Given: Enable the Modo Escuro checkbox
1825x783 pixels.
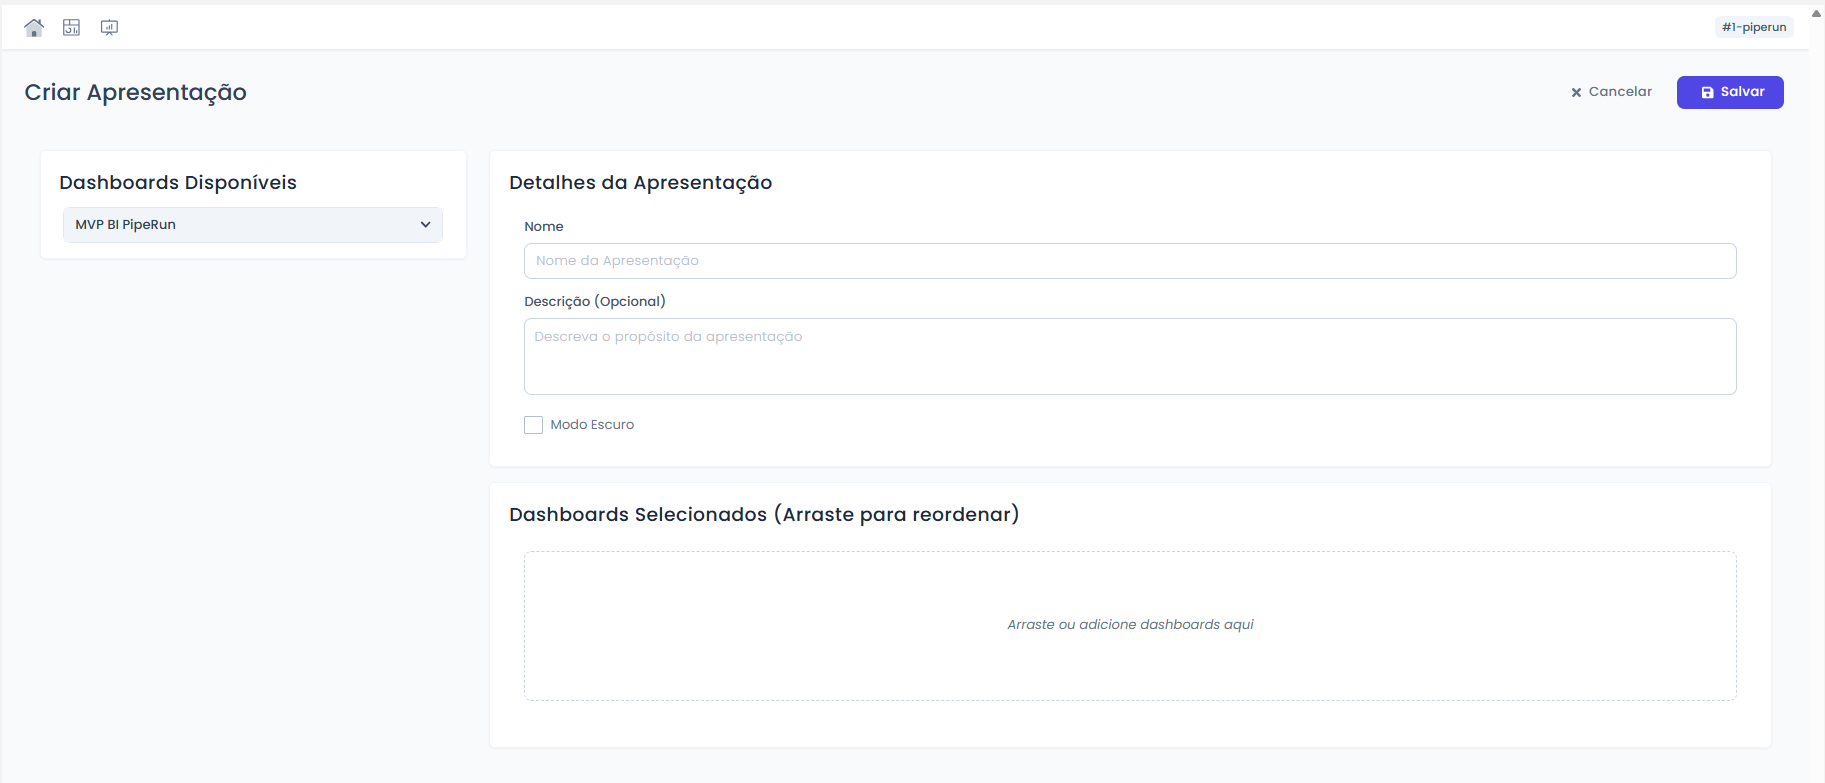Looking at the screenshot, I should (x=534, y=425).
